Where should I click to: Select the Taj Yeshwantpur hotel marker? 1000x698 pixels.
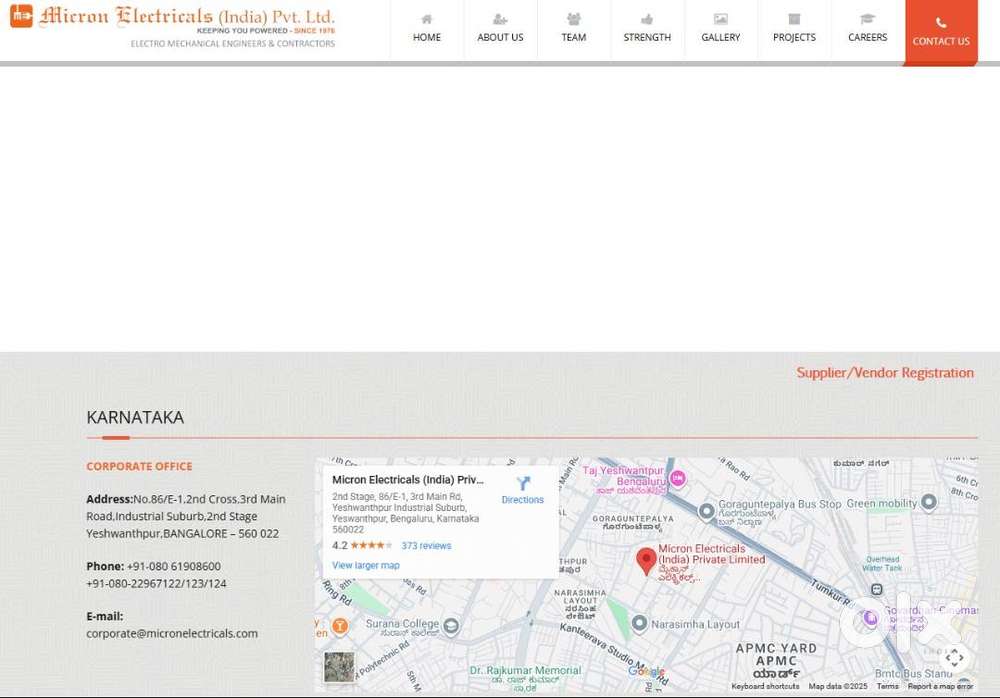tap(677, 477)
